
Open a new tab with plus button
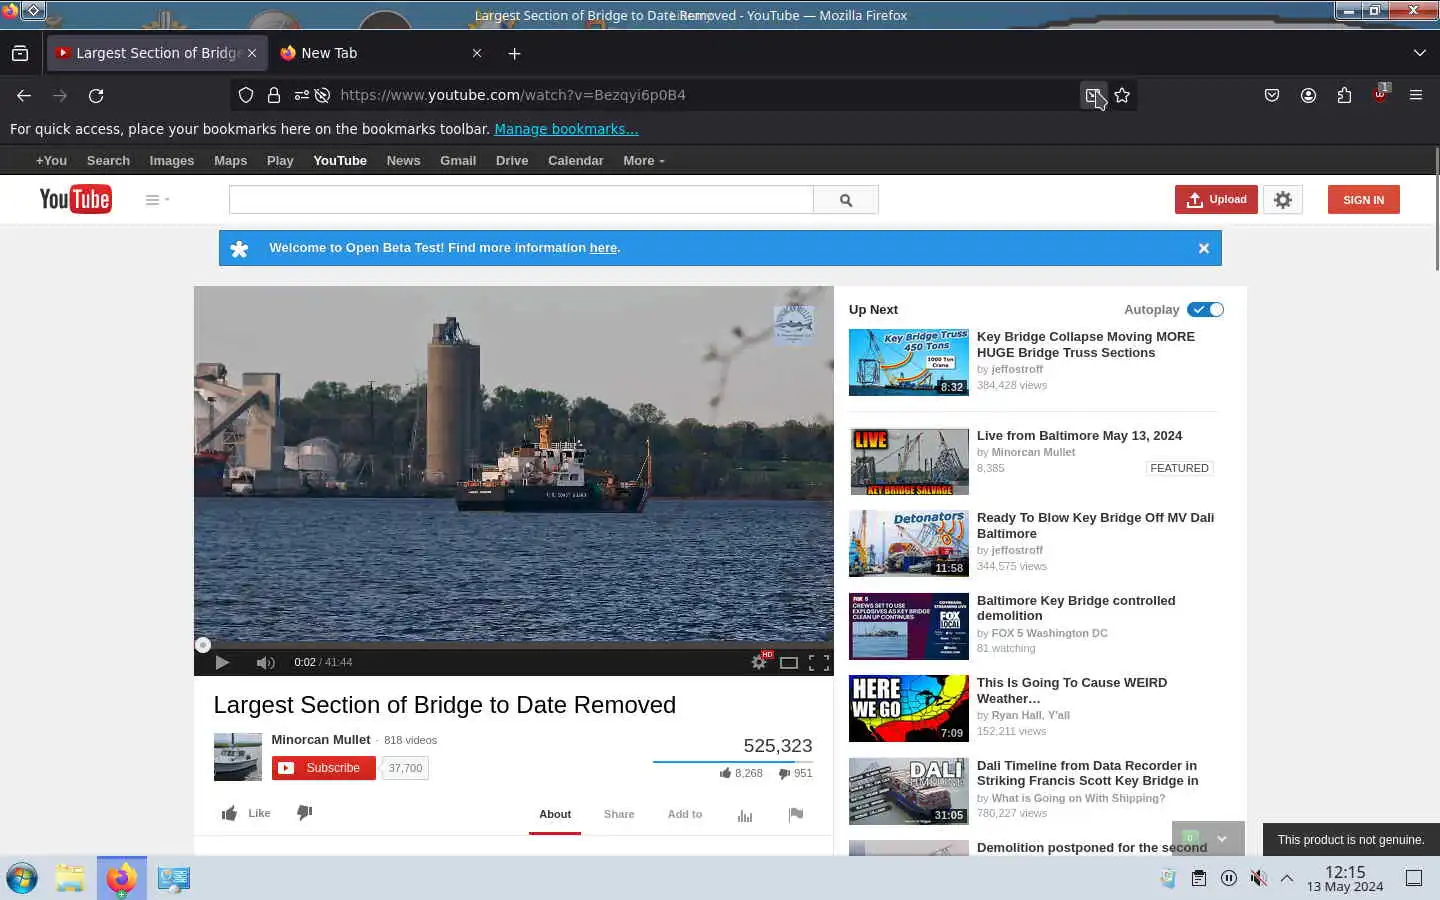514,54
